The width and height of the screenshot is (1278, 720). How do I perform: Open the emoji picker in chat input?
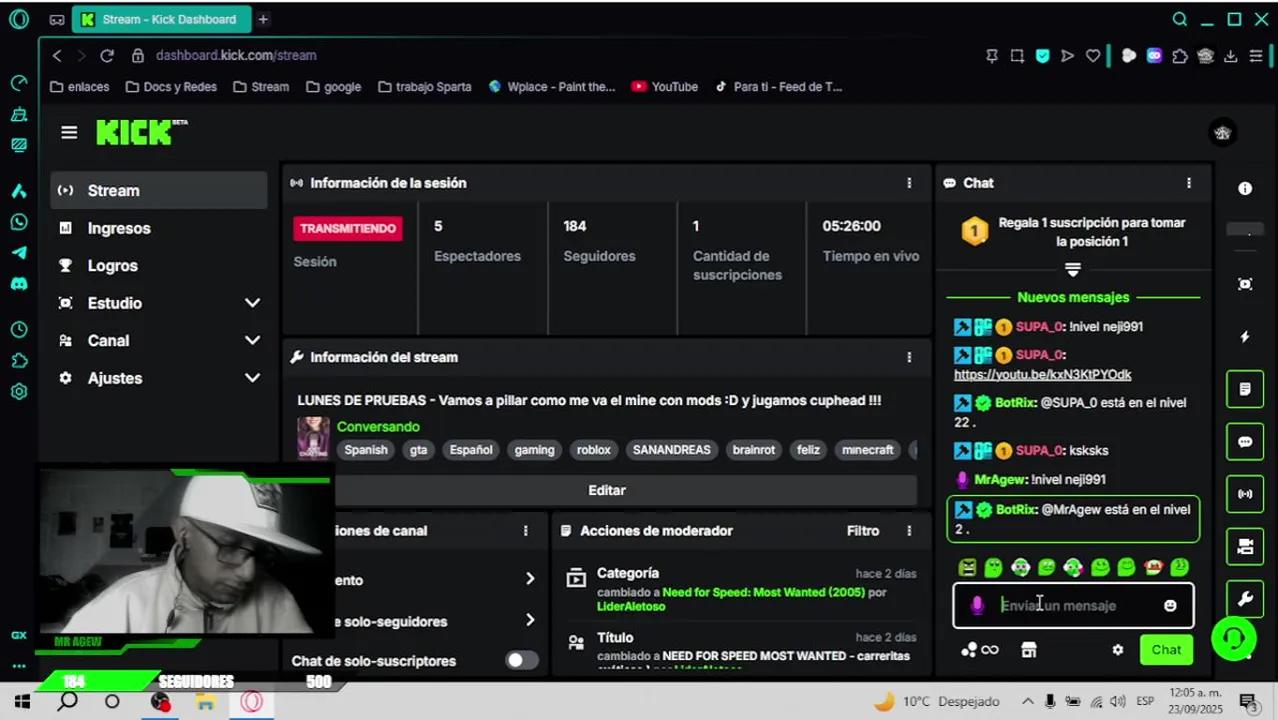1170,605
